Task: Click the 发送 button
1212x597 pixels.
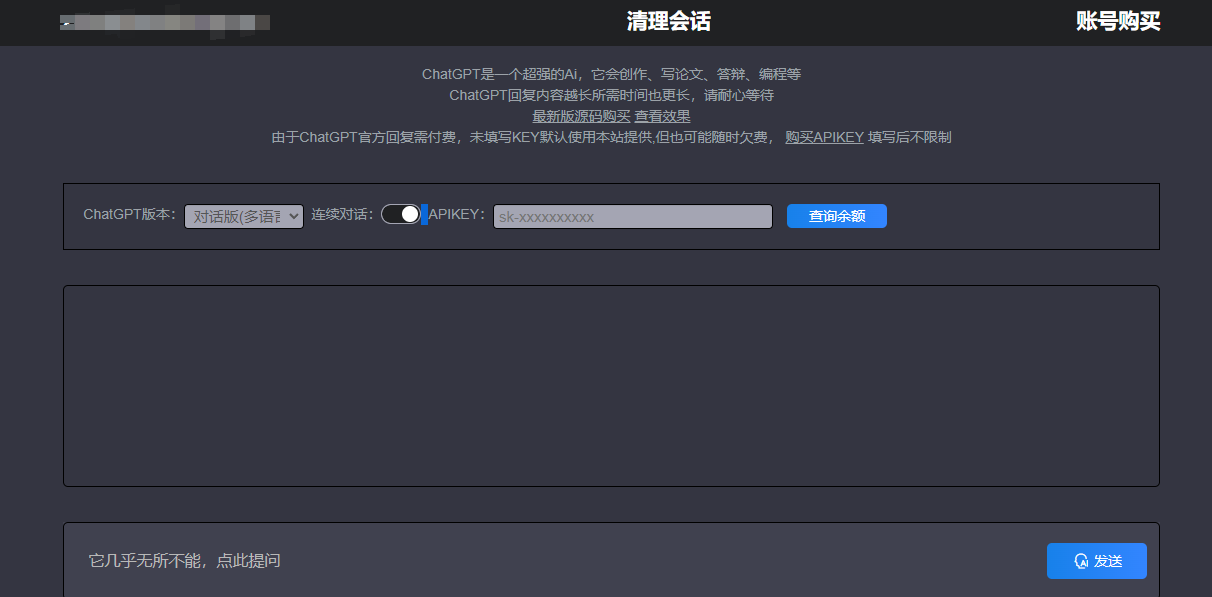Action: (x=1097, y=561)
